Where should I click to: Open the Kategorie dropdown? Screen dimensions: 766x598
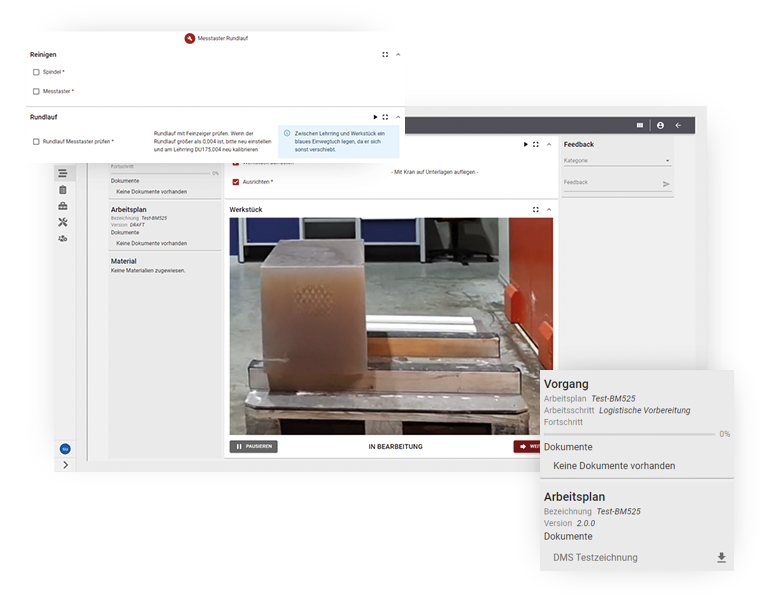tap(616, 160)
